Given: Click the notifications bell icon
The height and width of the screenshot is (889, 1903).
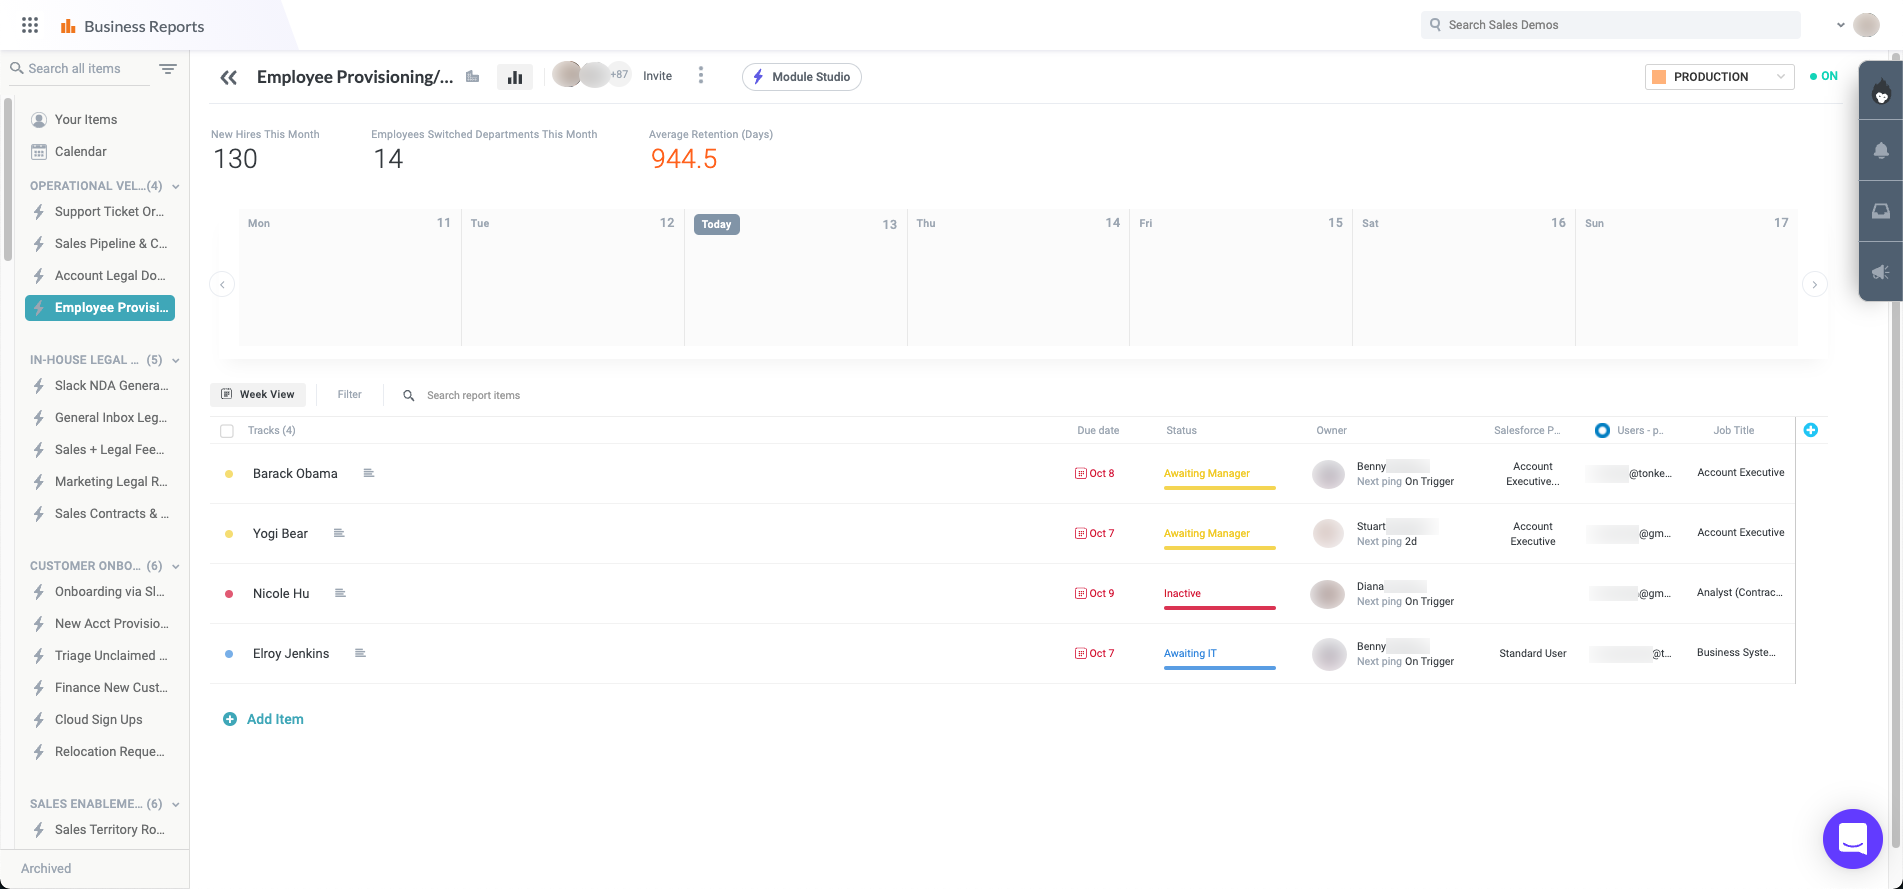Looking at the screenshot, I should 1880,150.
